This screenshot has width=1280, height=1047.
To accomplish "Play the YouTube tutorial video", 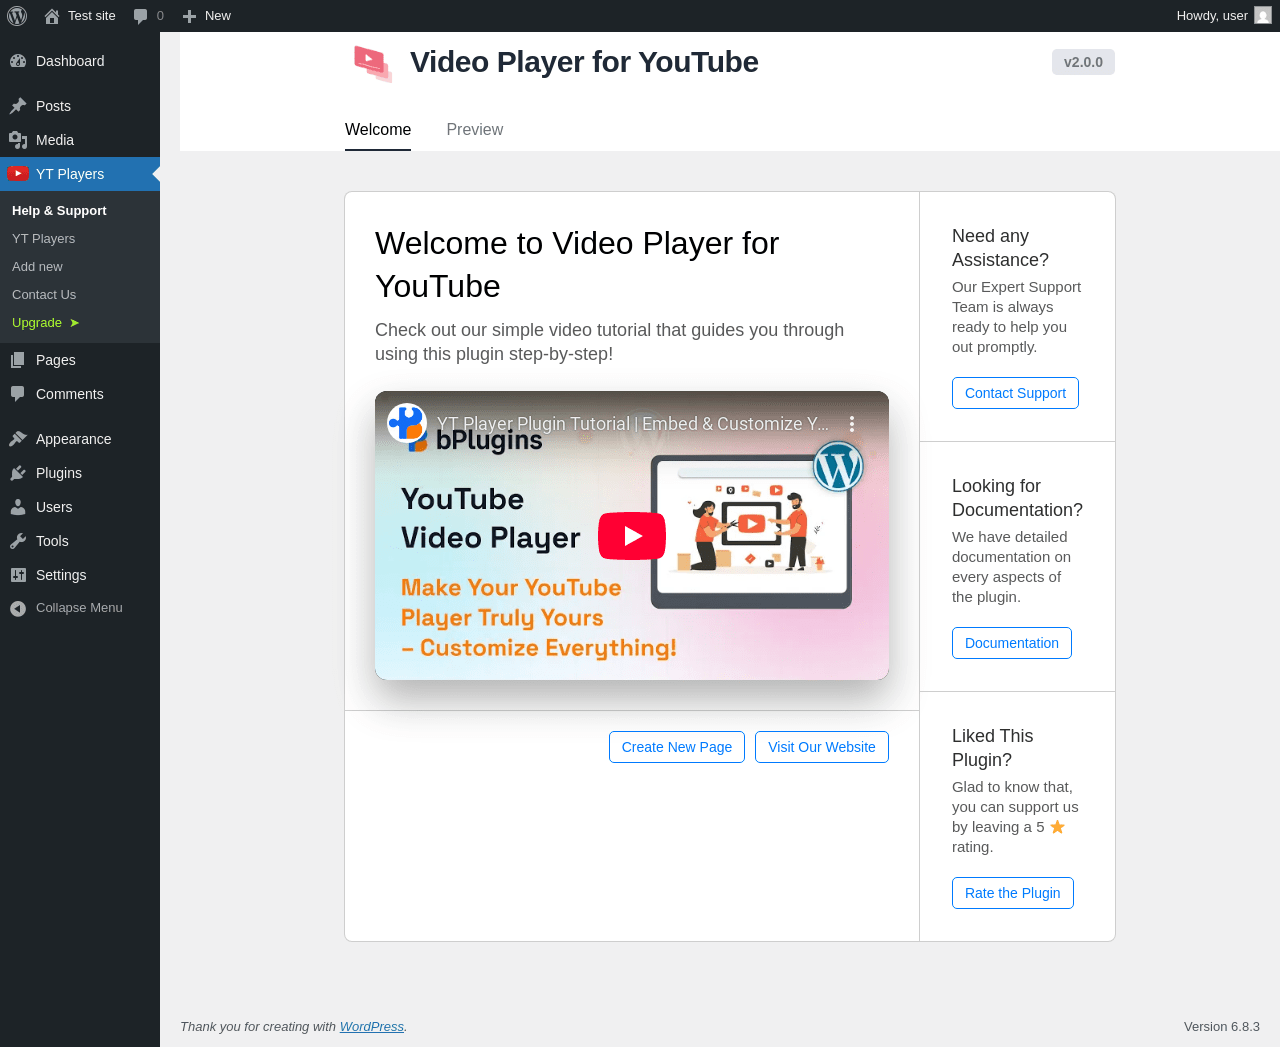I will [632, 536].
